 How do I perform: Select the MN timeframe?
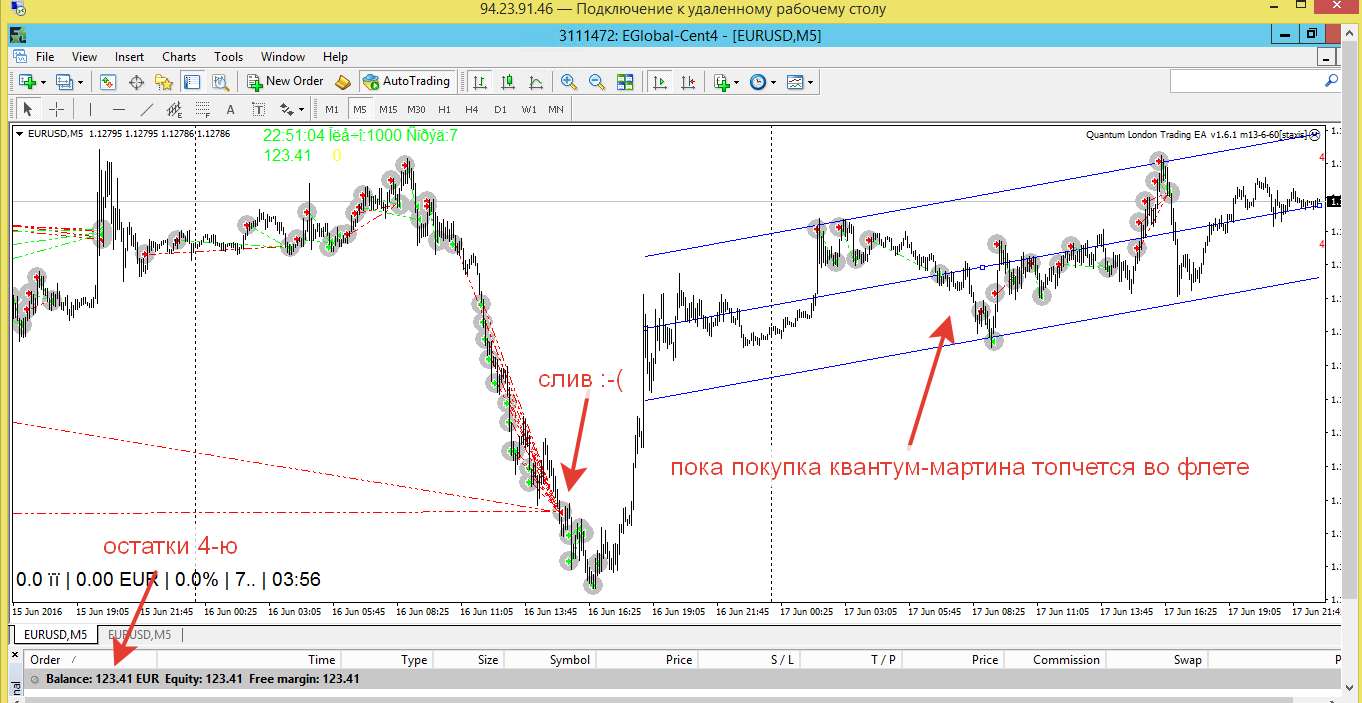555,109
